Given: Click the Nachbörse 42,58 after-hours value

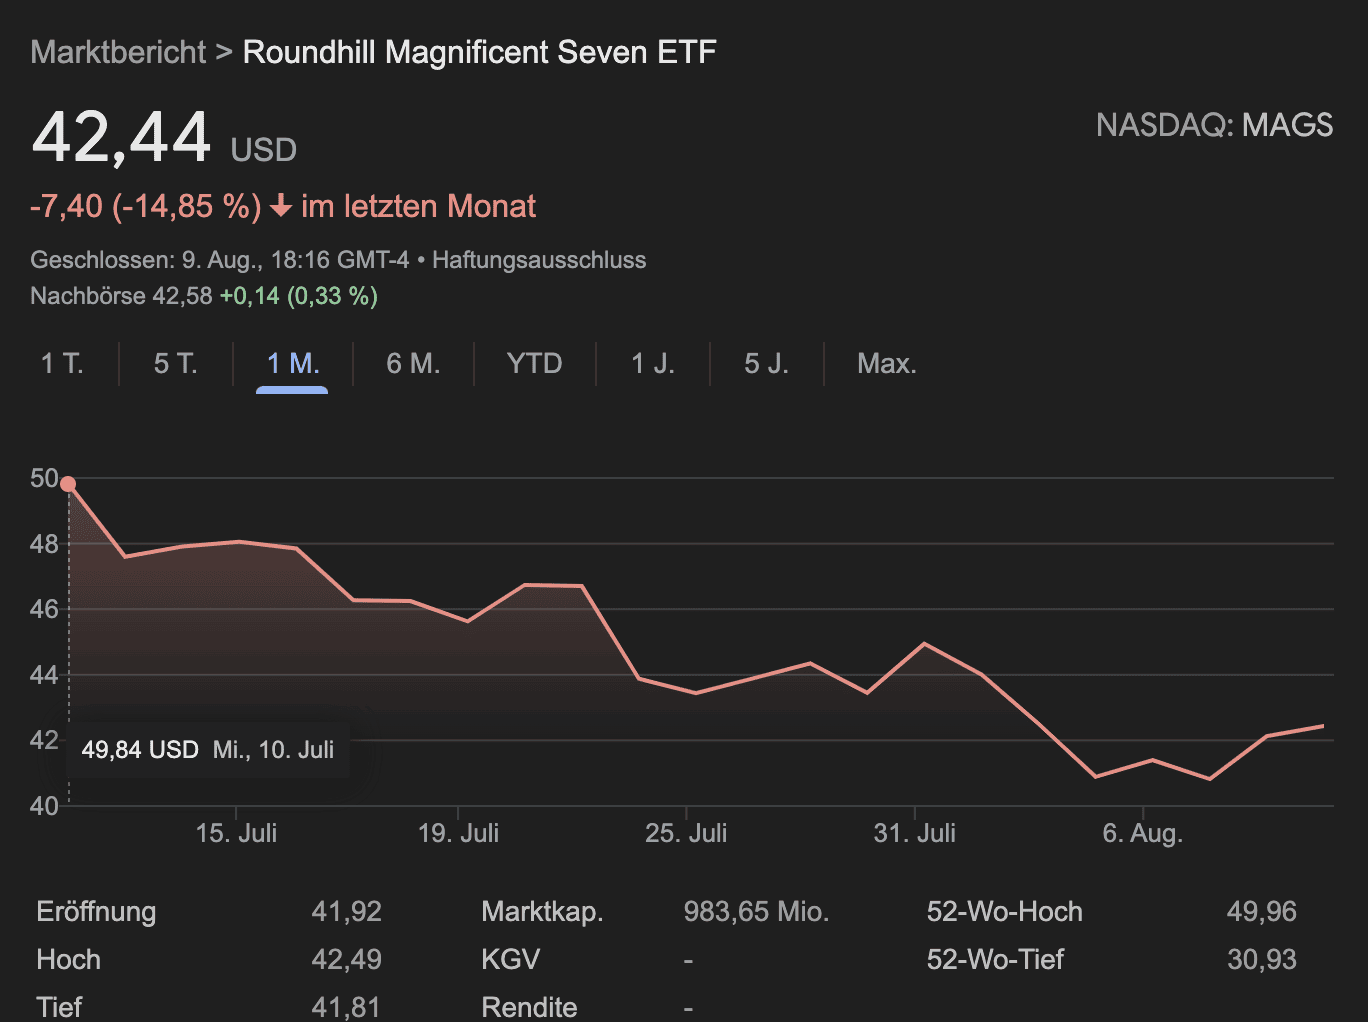Looking at the screenshot, I should pyautogui.click(x=121, y=296).
